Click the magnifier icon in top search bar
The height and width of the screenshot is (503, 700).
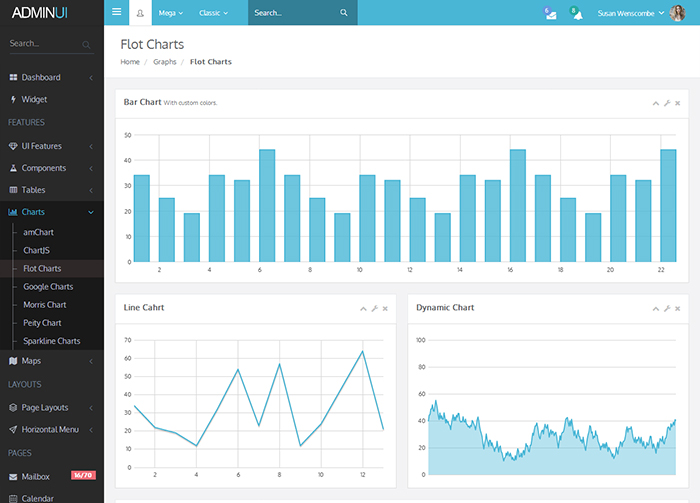click(344, 13)
